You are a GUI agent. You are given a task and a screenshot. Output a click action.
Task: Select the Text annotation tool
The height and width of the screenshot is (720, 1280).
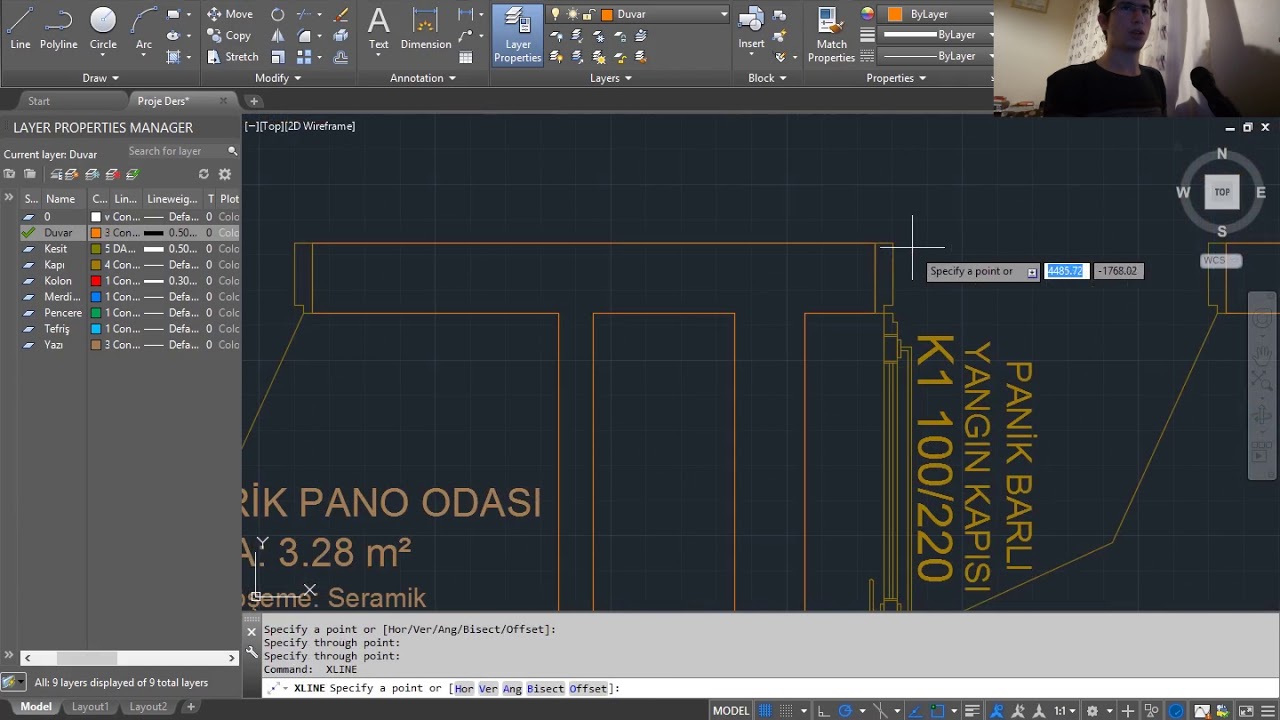(378, 28)
